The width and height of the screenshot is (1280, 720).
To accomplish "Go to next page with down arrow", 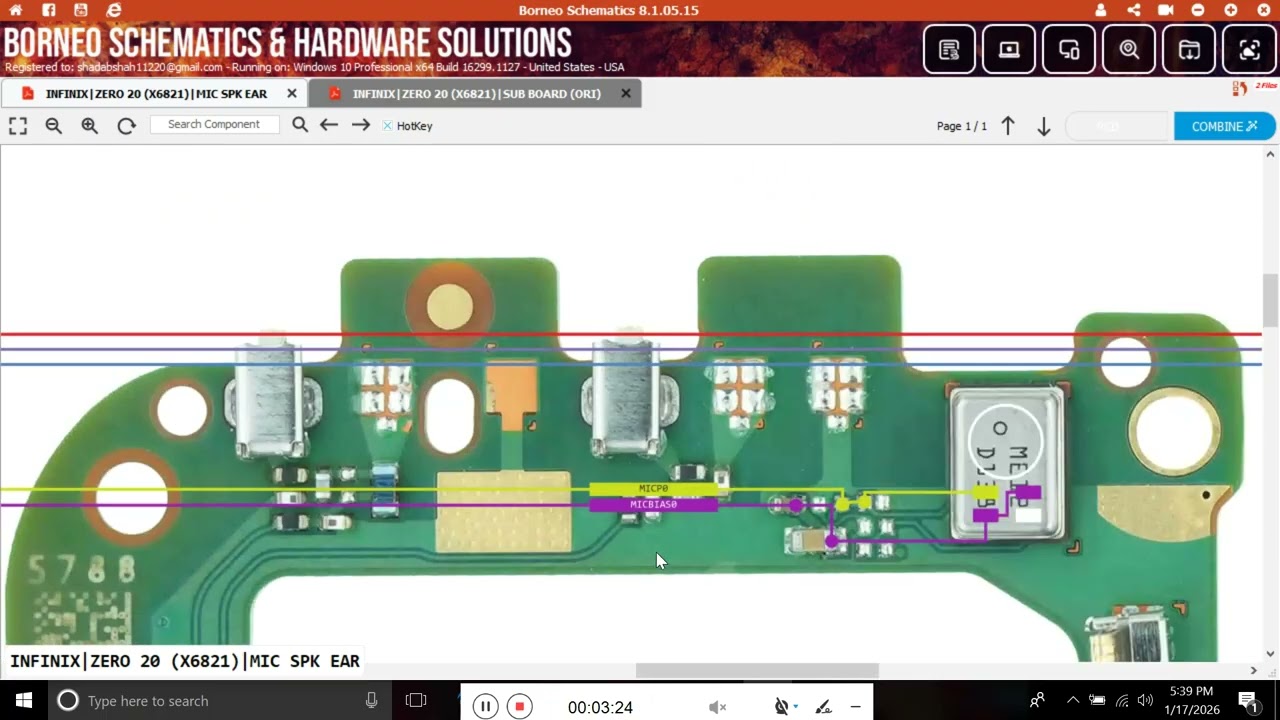I will (x=1044, y=127).
